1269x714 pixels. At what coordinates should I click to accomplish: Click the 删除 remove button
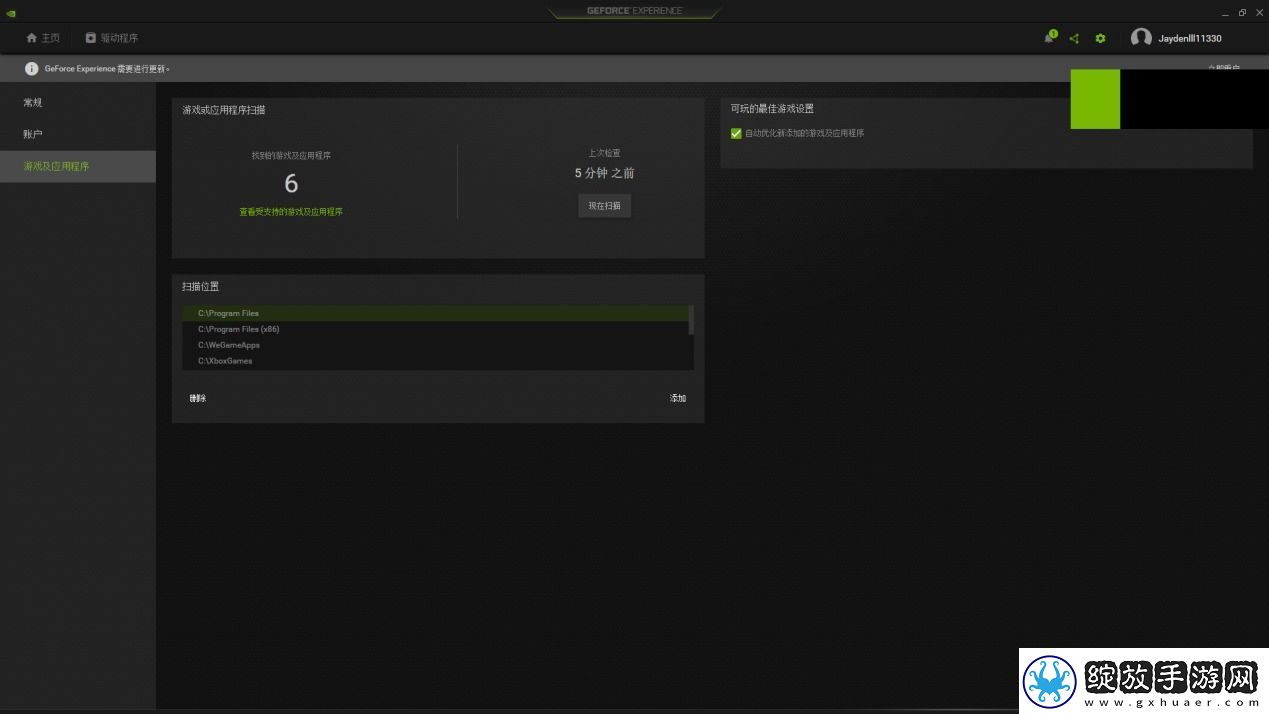click(198, 398)
